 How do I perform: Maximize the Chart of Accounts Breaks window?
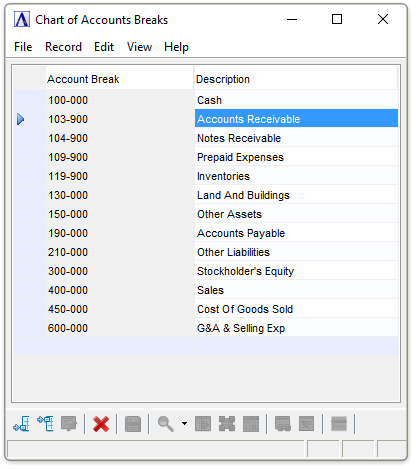pyautogui.click(x=337, y=19)
